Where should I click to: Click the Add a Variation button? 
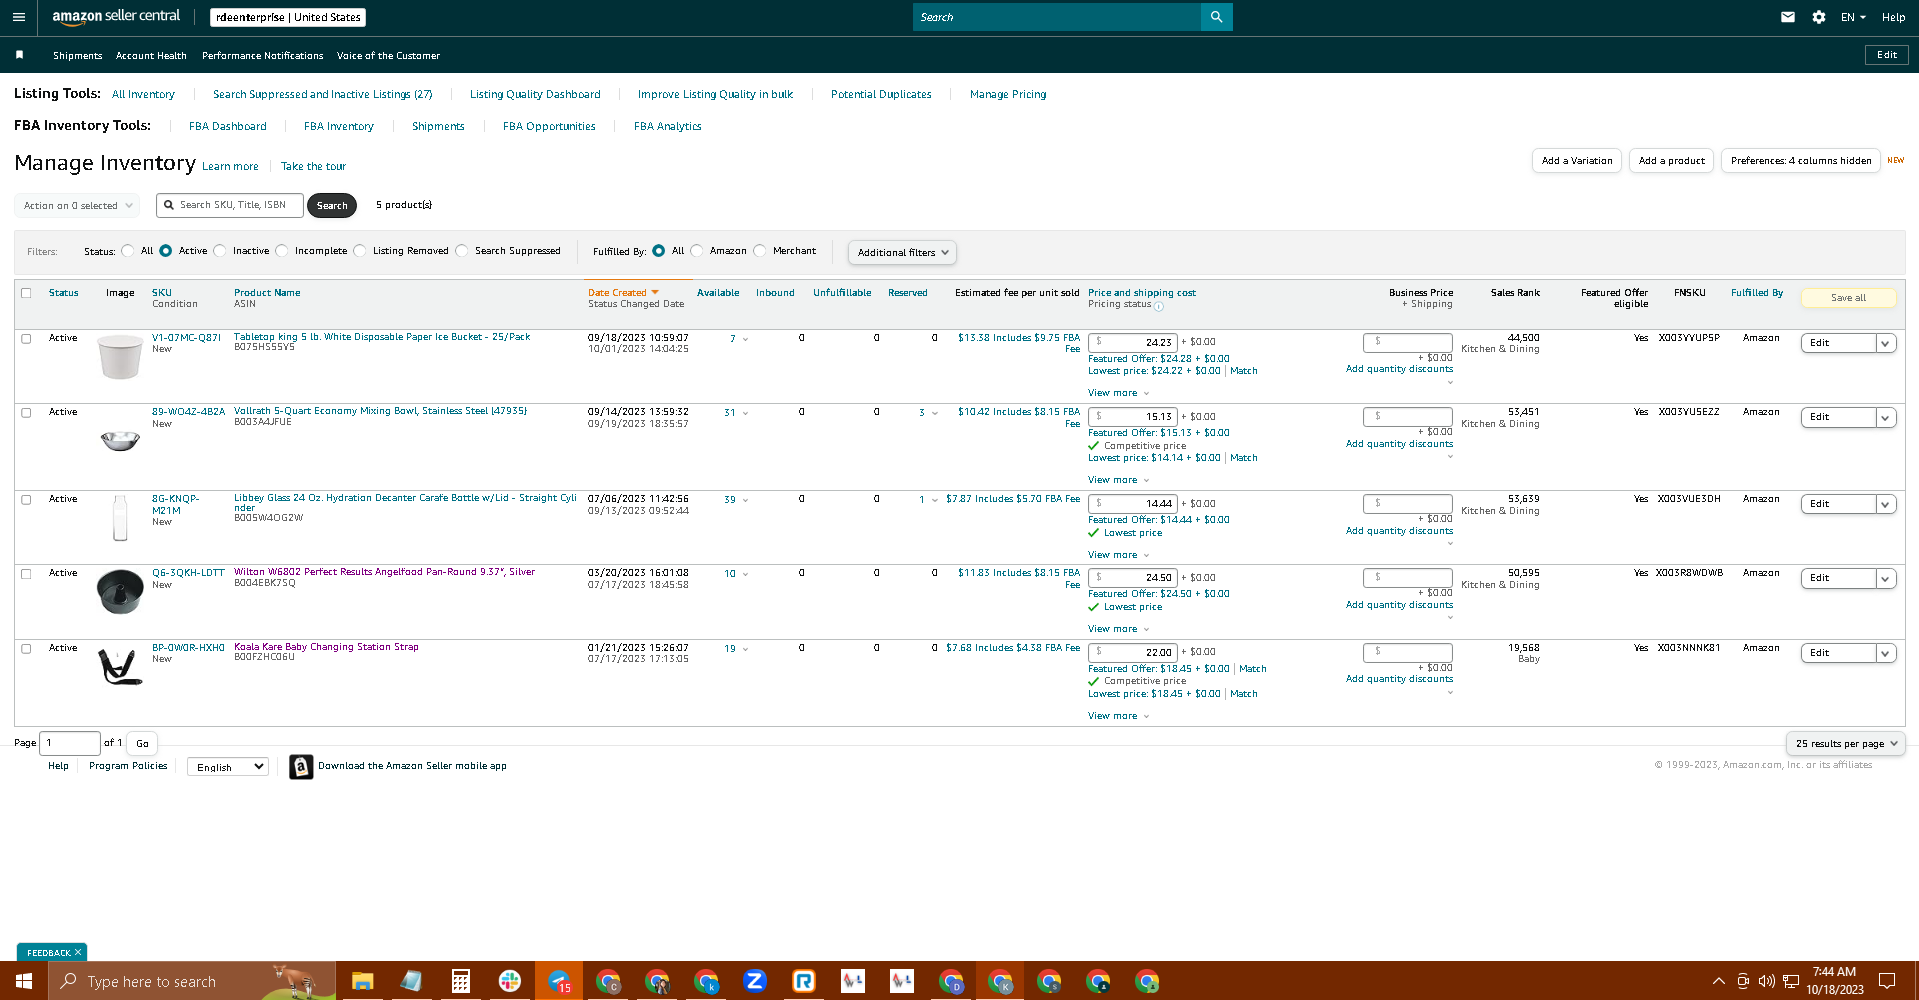[1577, 161]
